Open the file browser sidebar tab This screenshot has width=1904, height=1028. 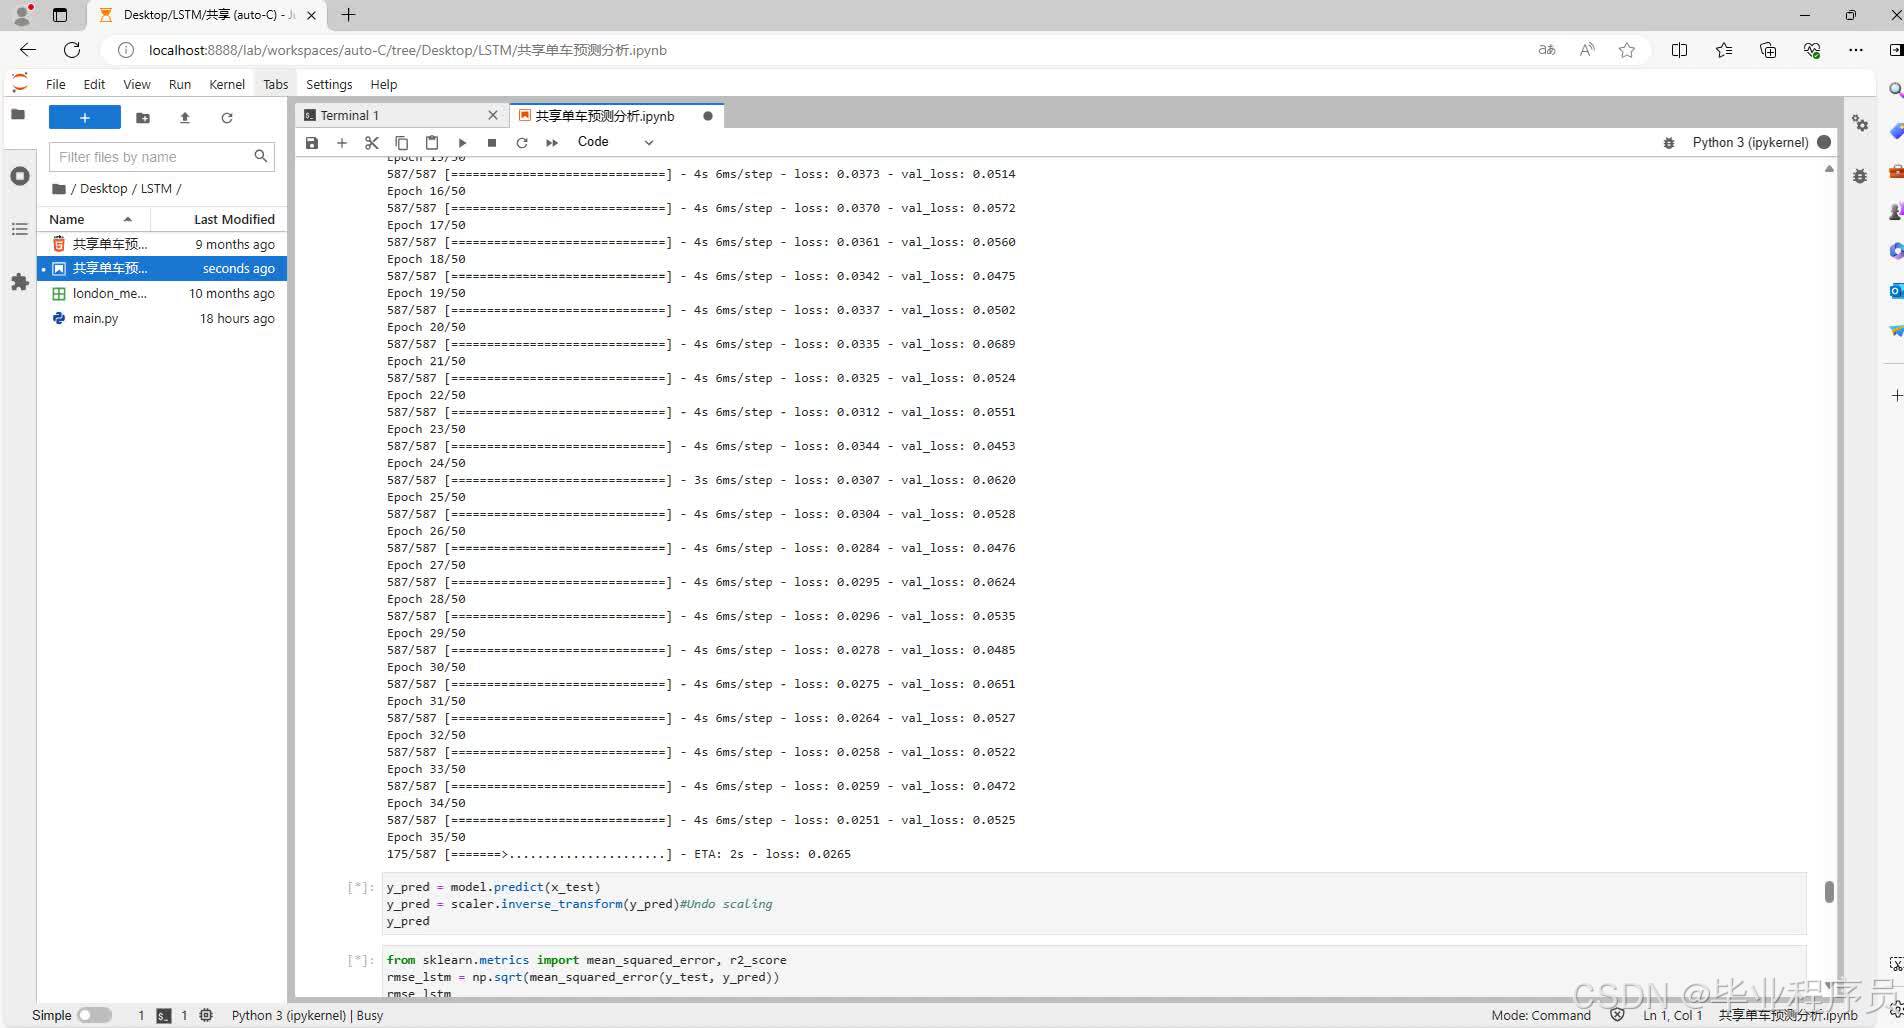tap(18, 115)
